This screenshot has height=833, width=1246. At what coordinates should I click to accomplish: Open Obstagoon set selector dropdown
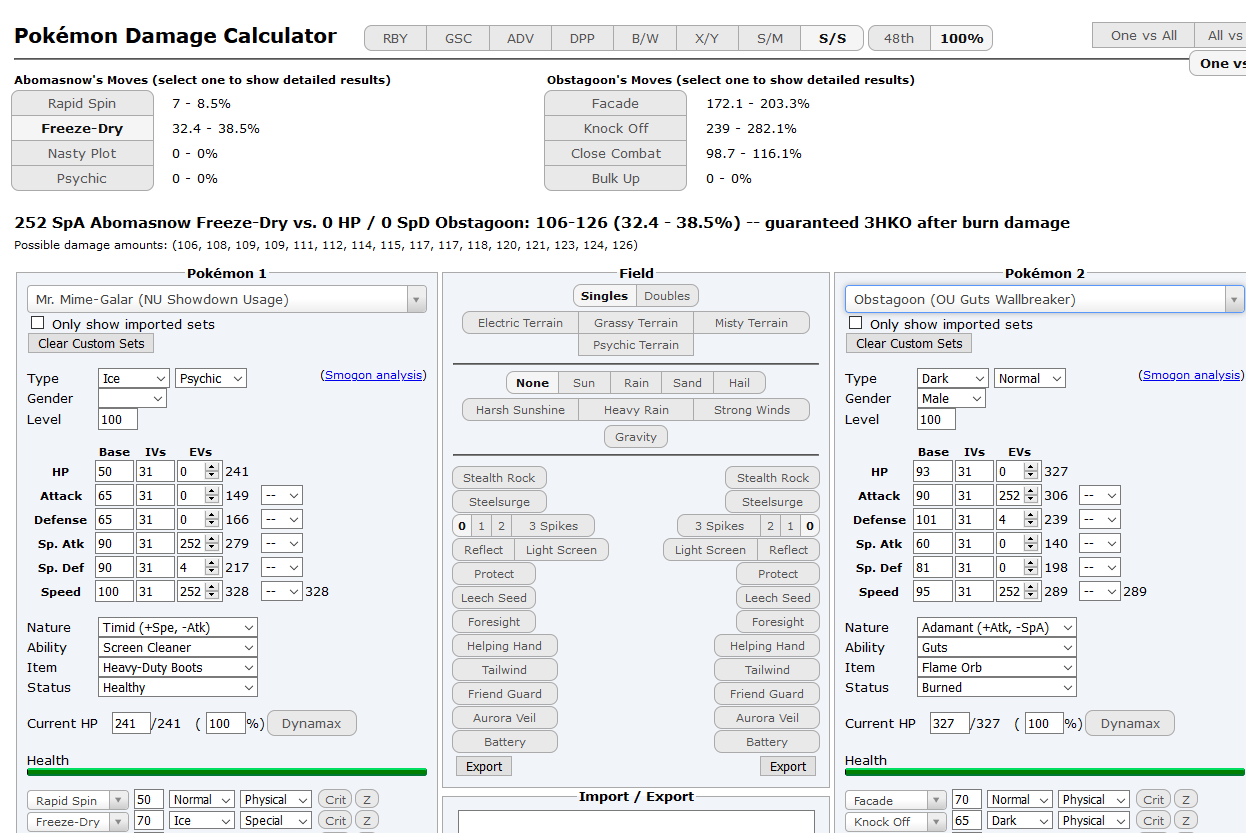point(1044,299)
